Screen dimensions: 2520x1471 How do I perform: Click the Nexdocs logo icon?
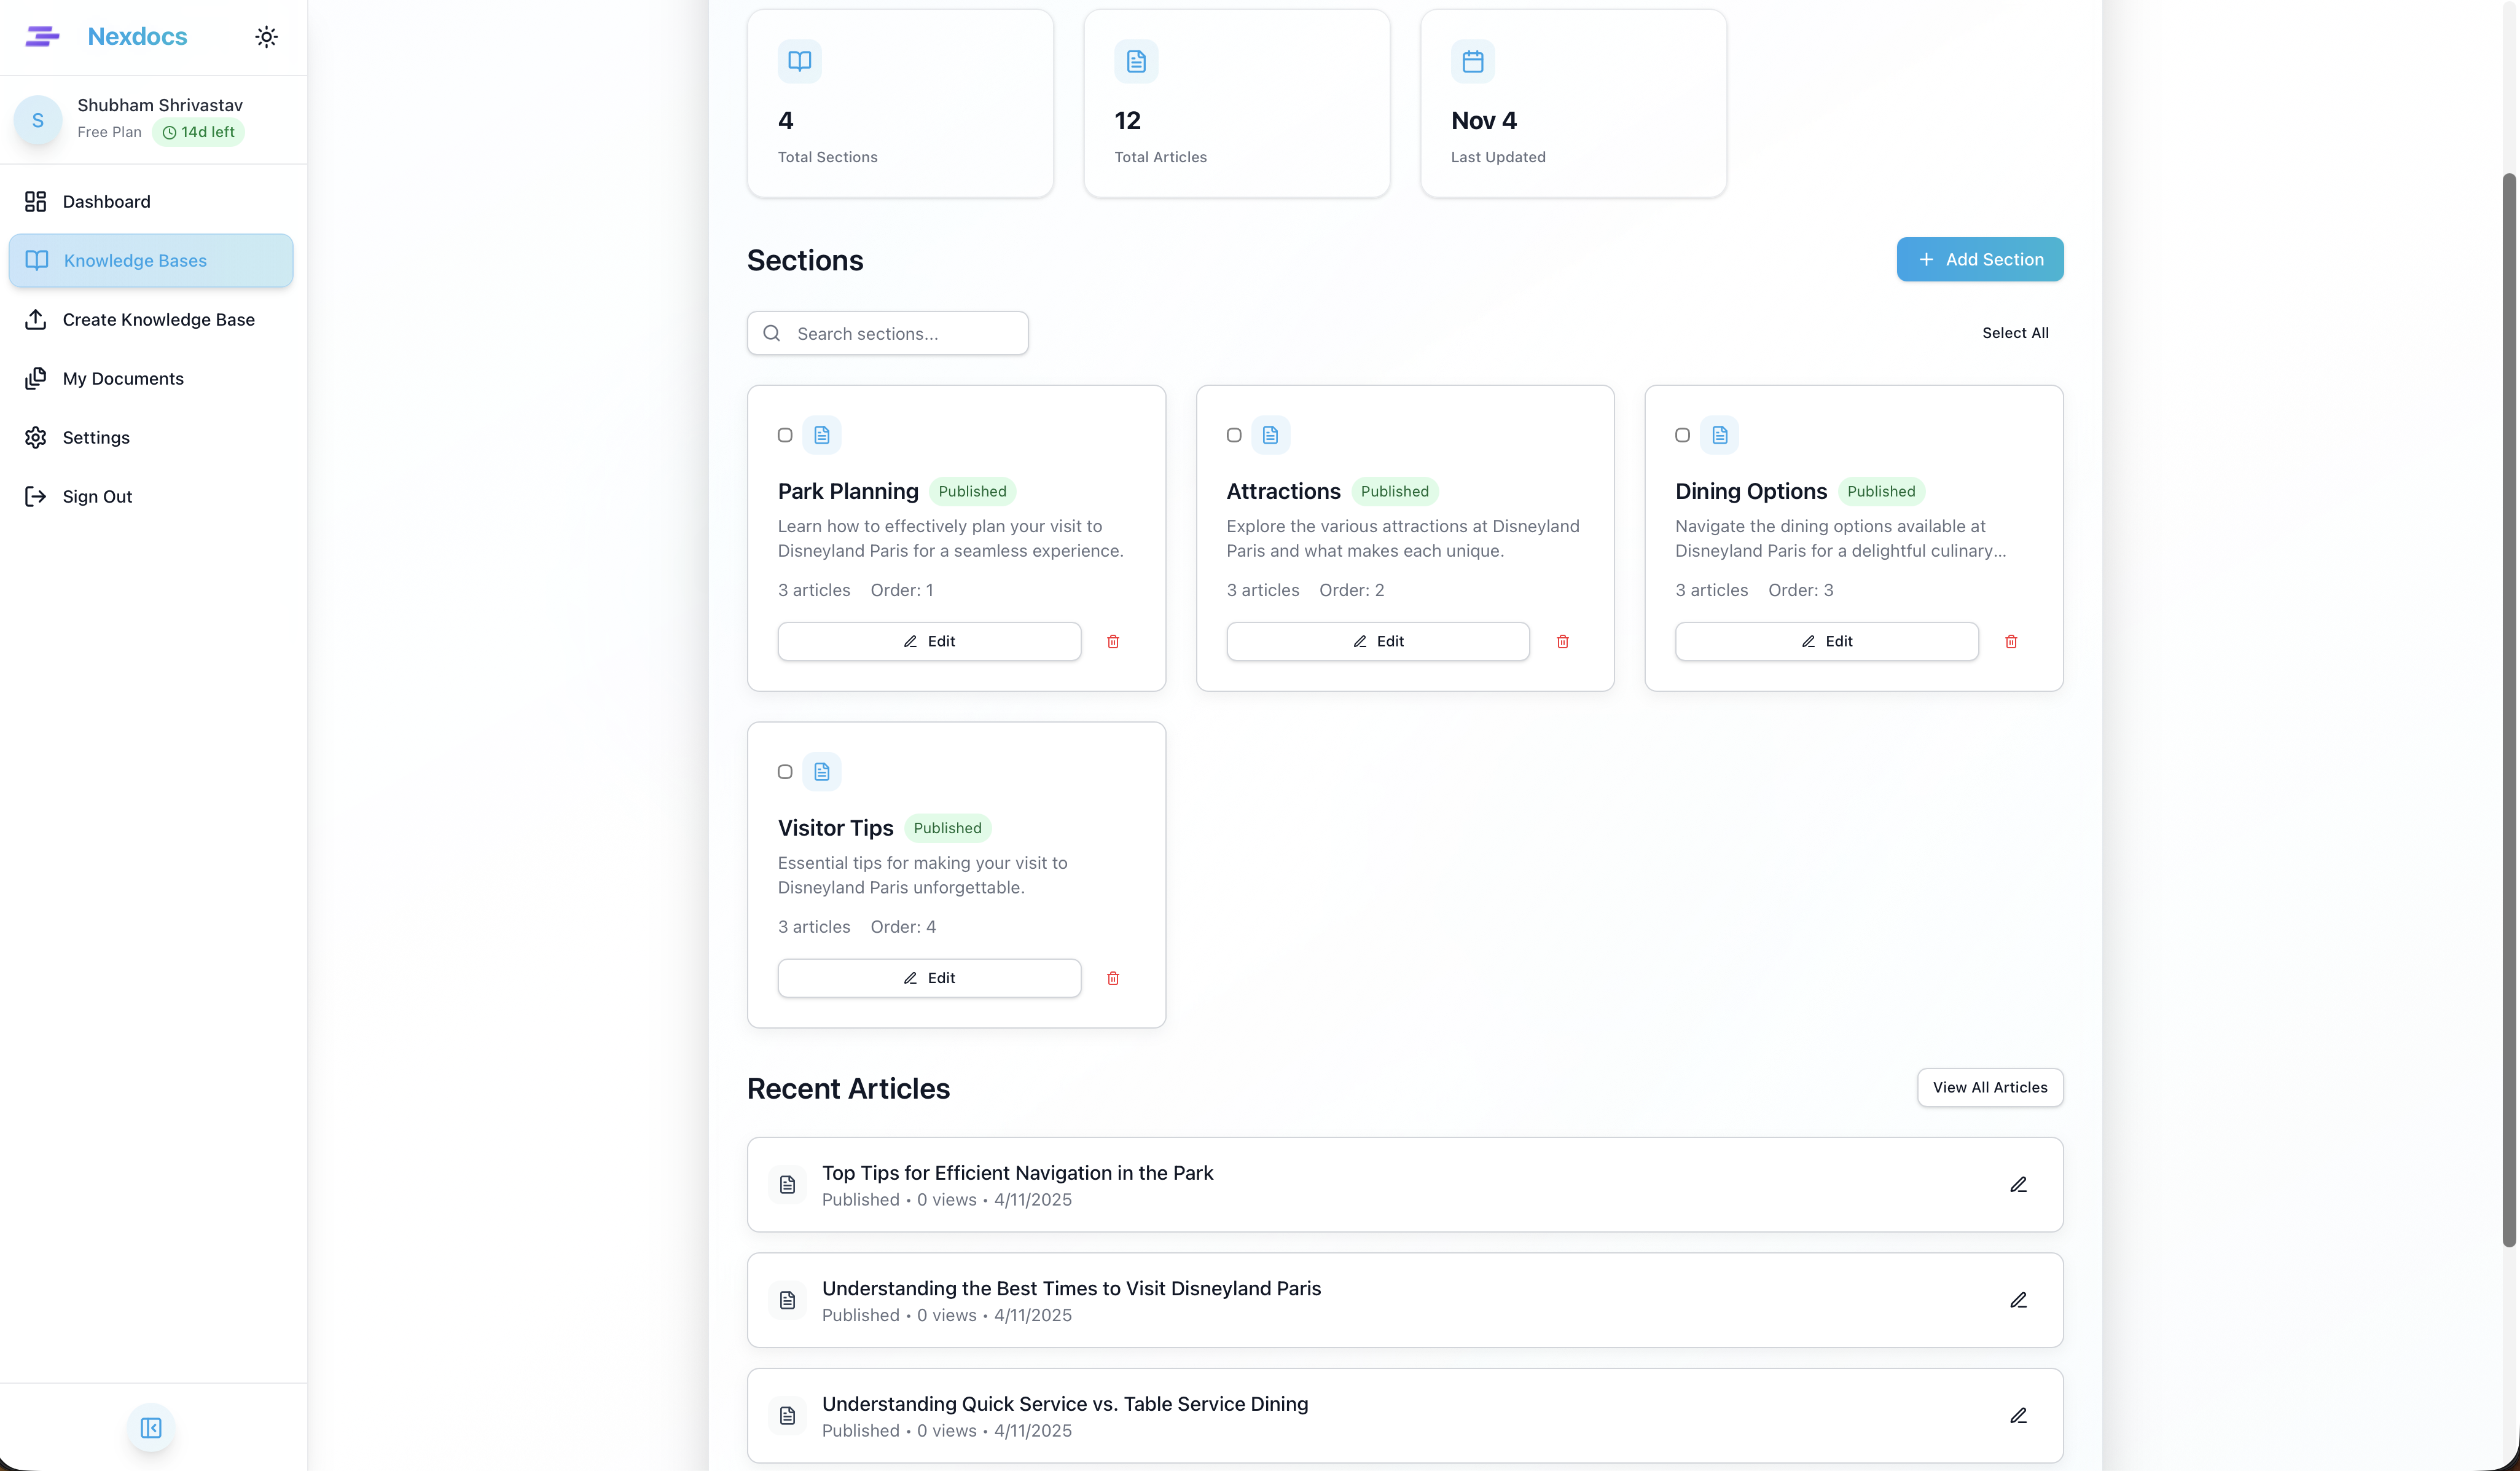pos(42,36)
